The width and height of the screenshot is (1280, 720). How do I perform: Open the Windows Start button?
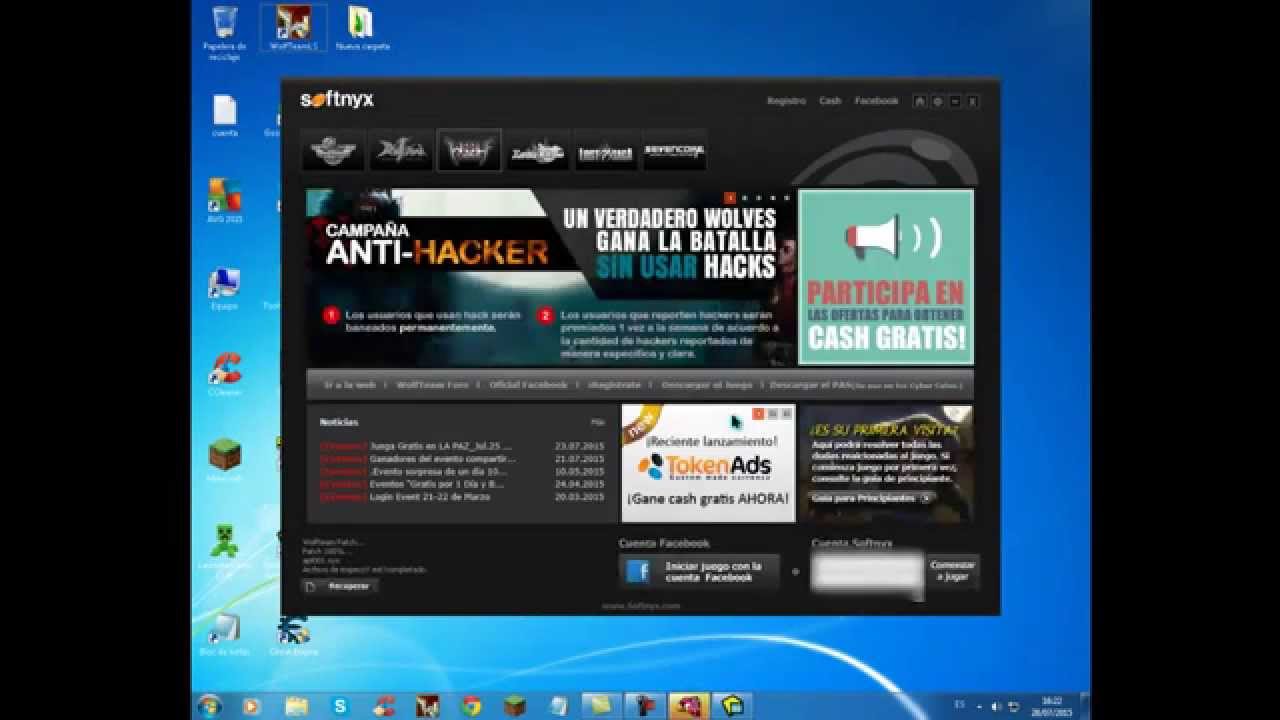[209, 705]
